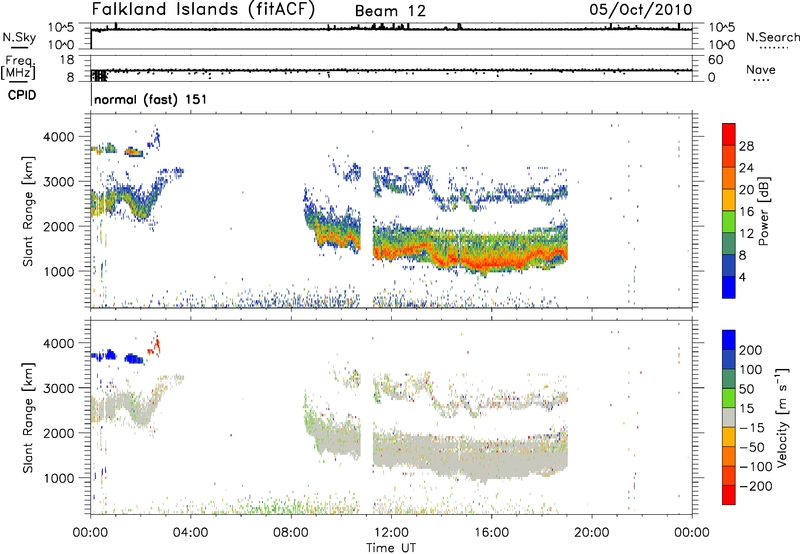Select the '-100' velocity colorbar label

[755, 466]
